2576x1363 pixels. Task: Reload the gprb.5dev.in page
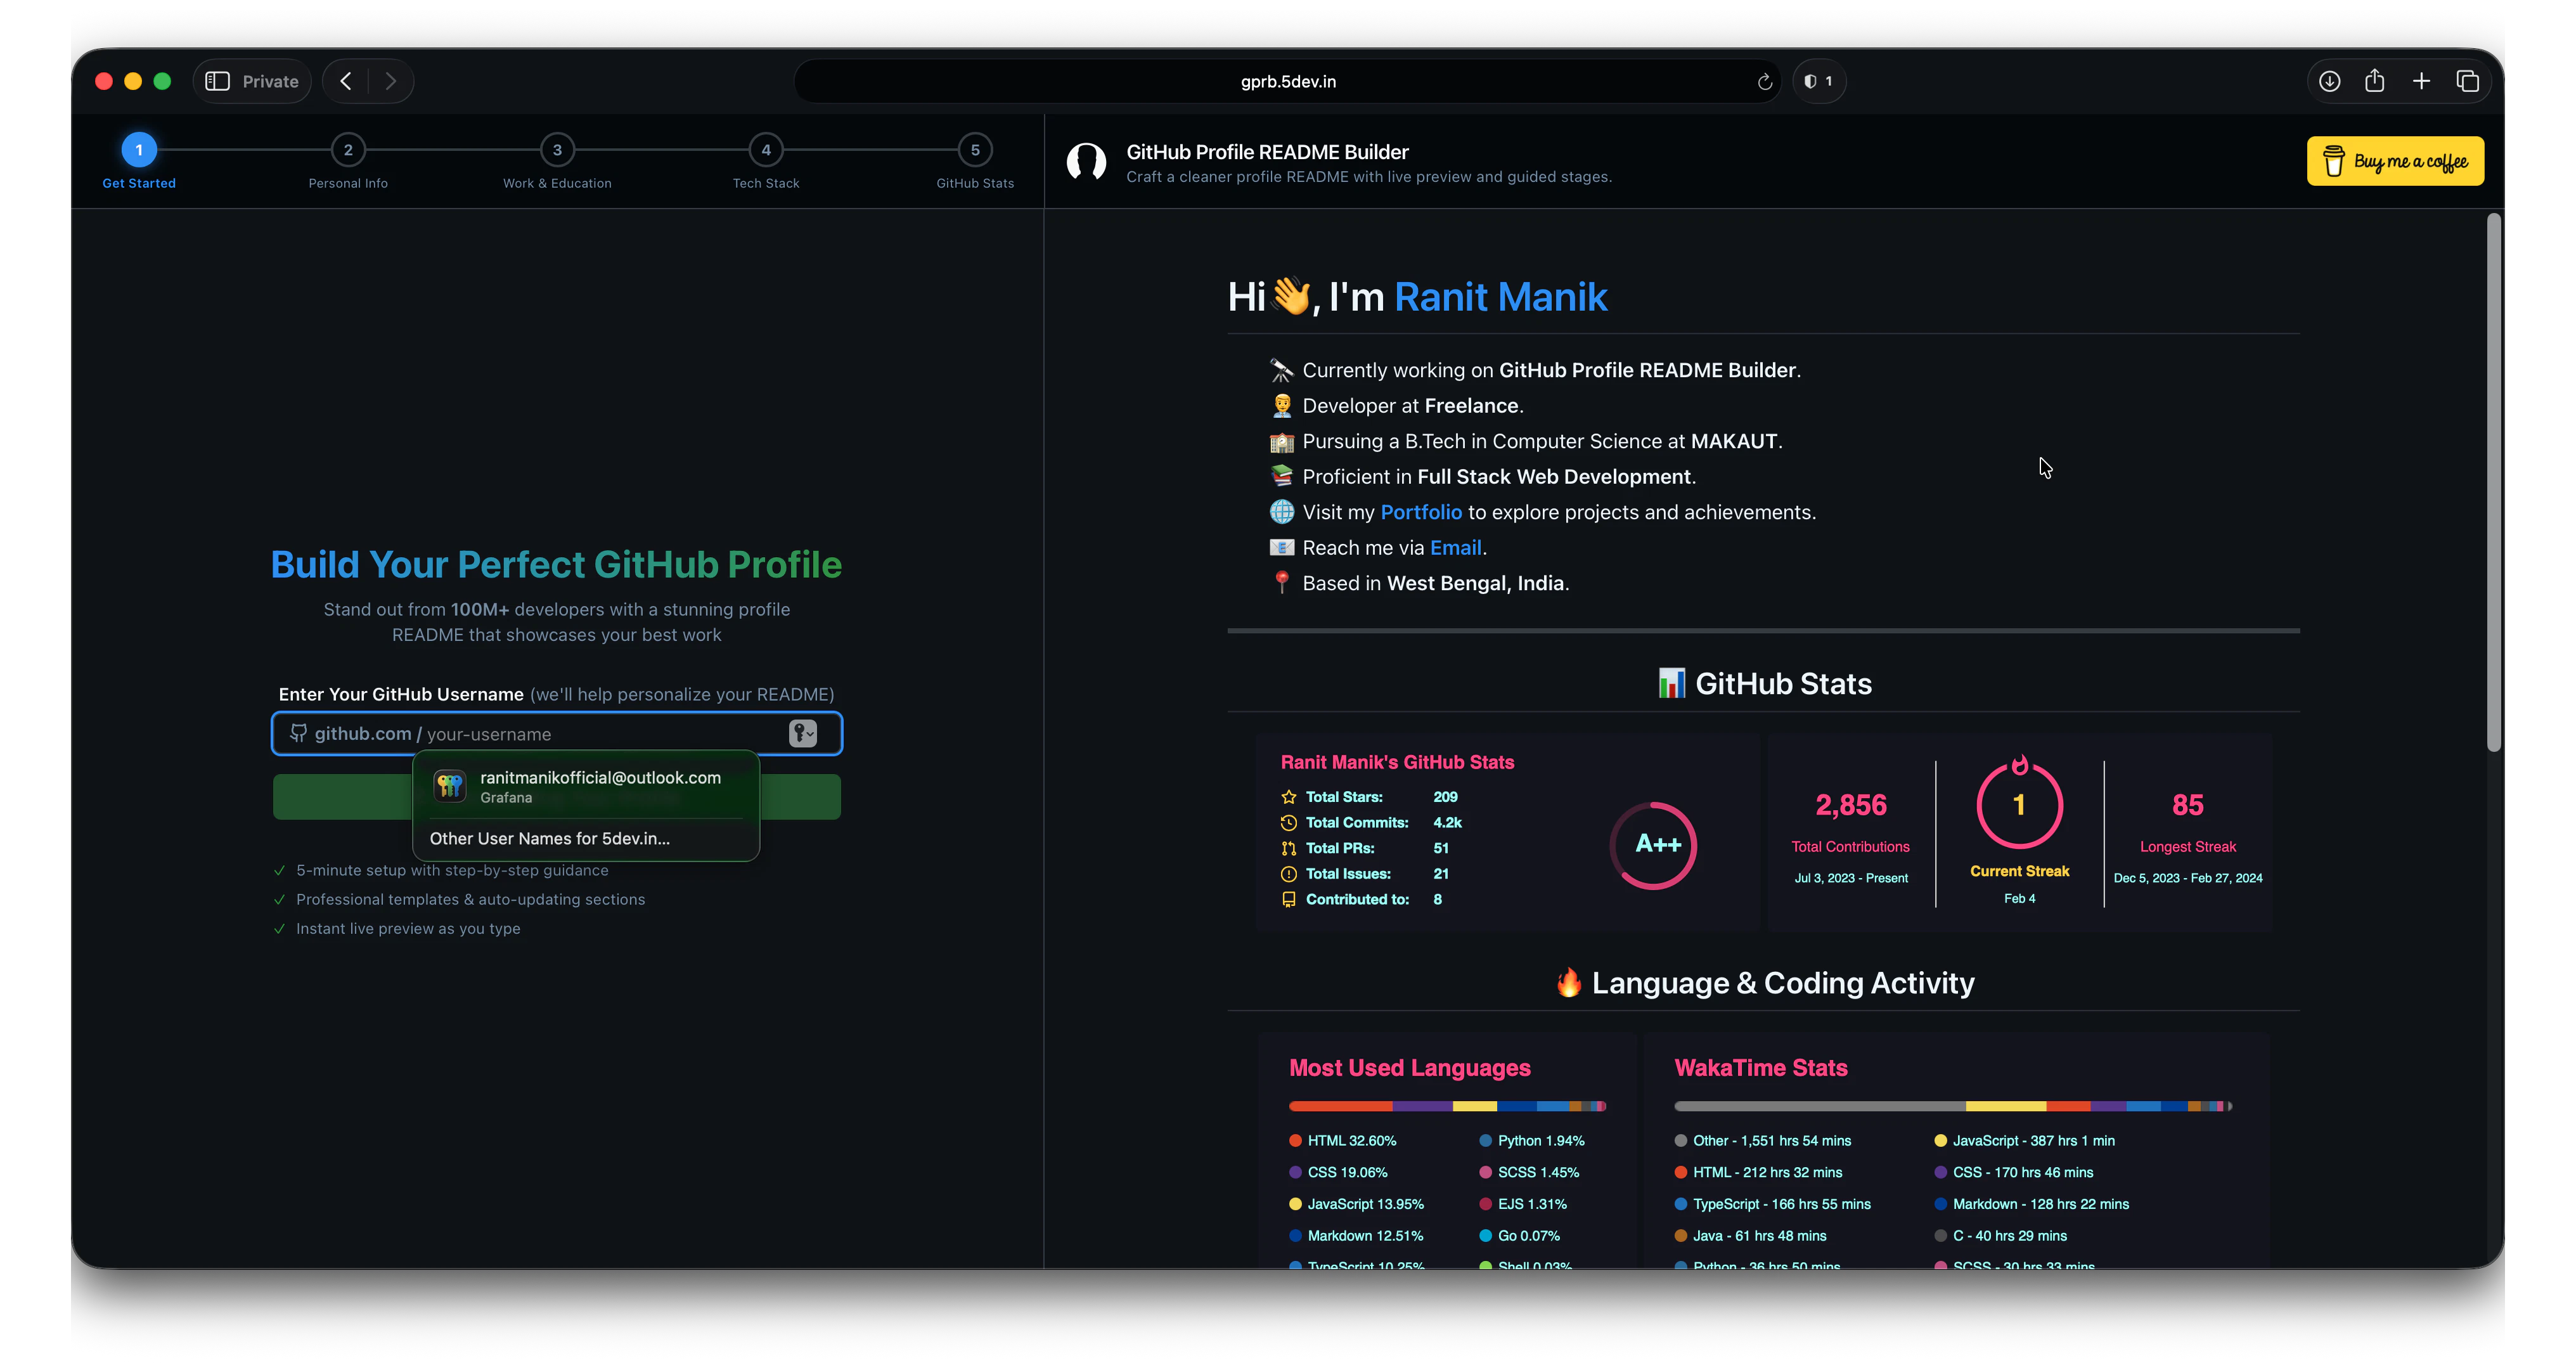(1764, 81)
